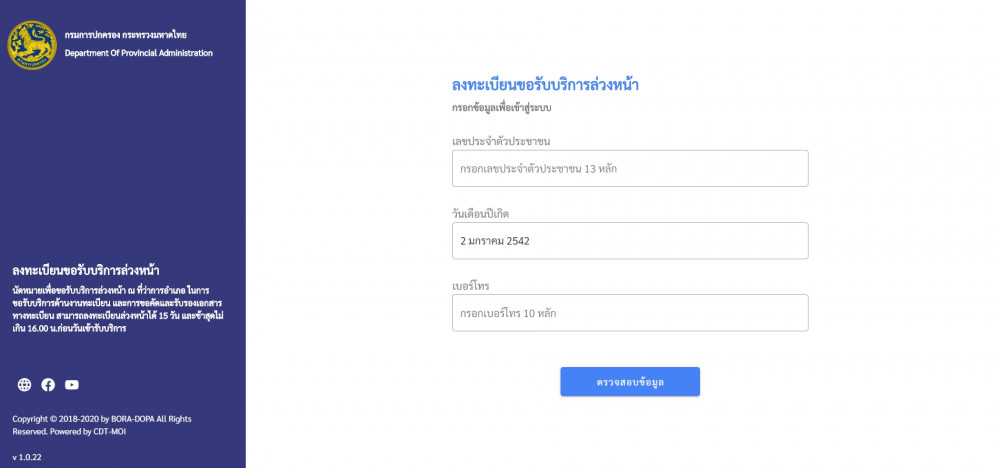
Task: Click the Copyright 2018-2020 BORA-DOPA line
Action: click(x=102, y=419)
